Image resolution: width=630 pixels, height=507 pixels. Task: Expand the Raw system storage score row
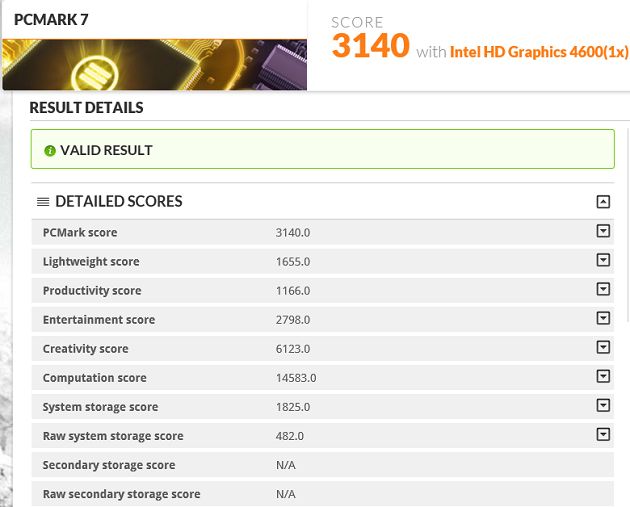pos(603,434)
